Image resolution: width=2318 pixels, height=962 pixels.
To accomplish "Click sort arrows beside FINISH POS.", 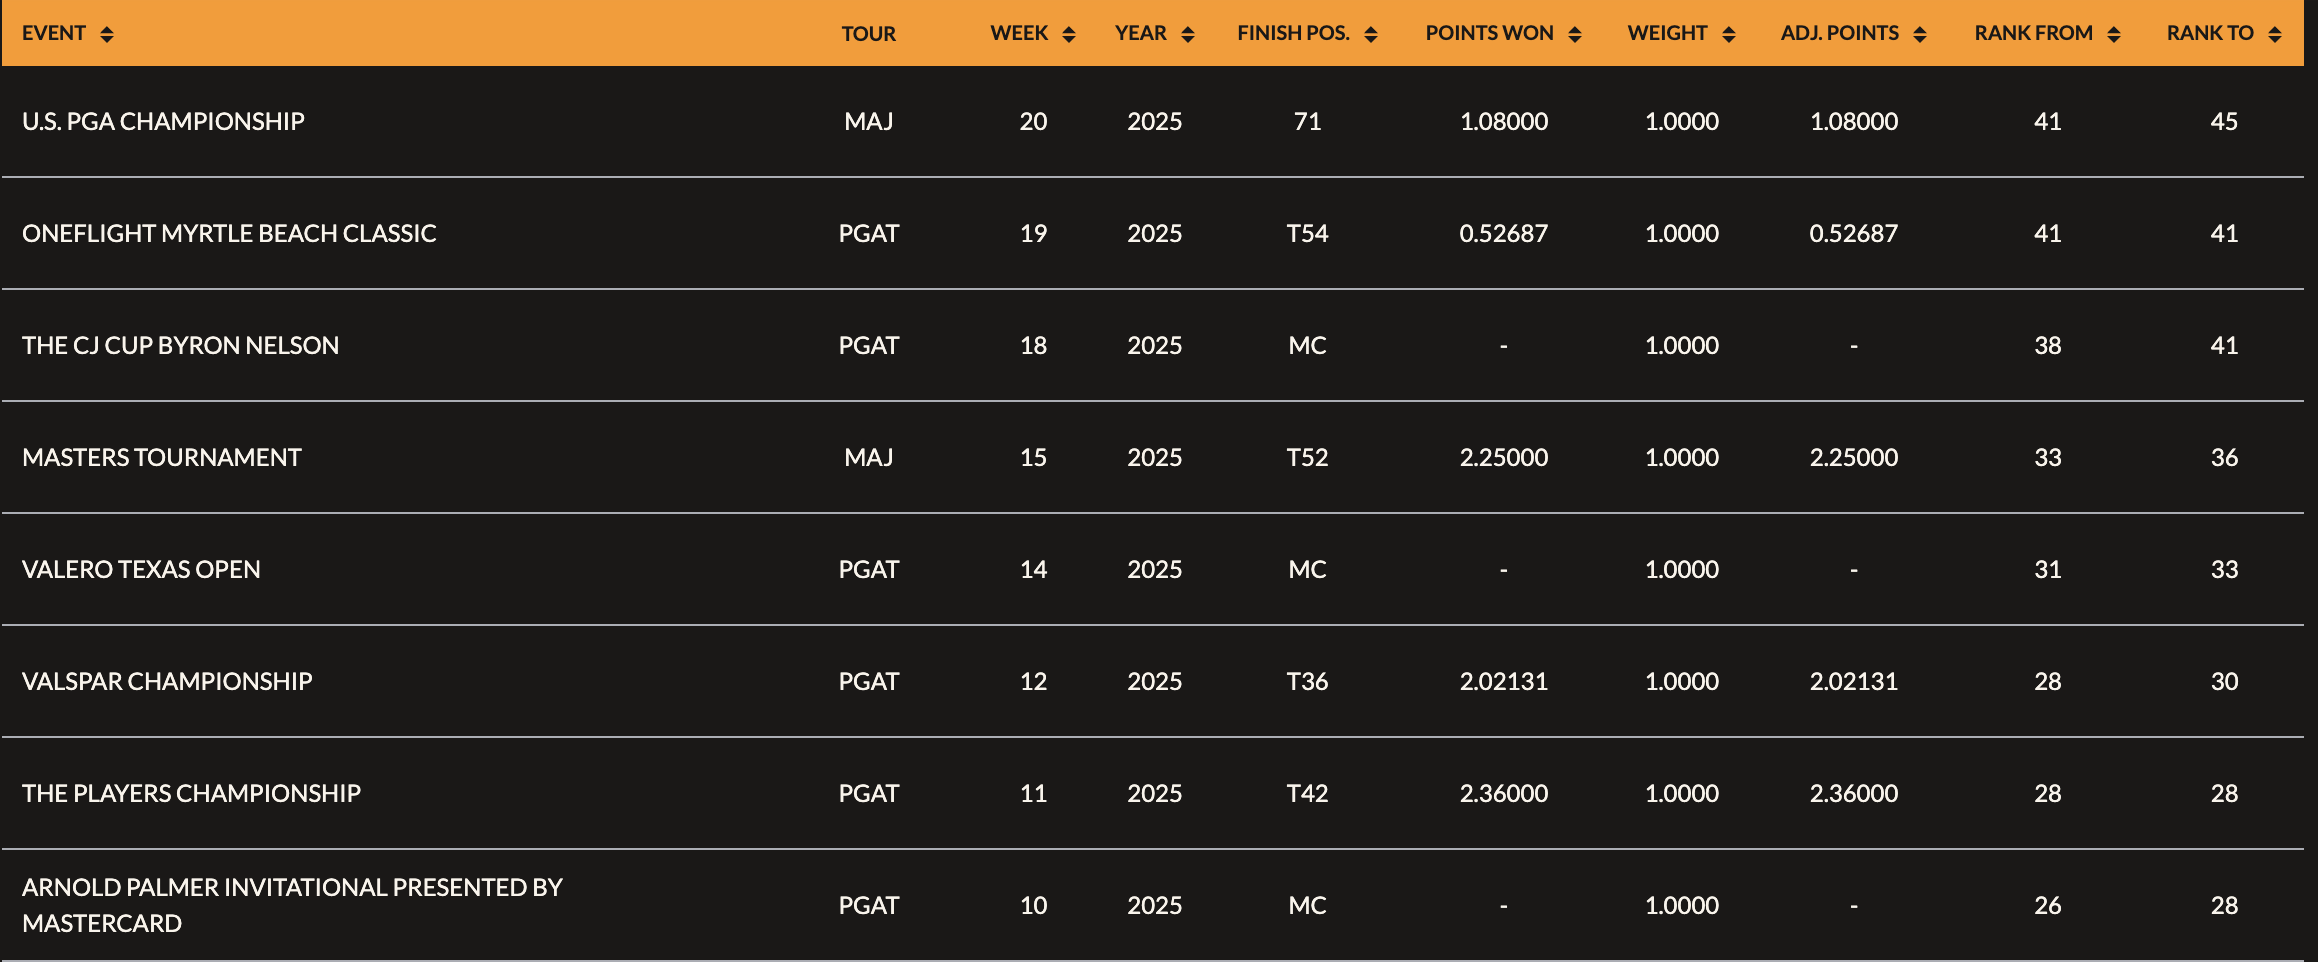I will pos(1371,34).
